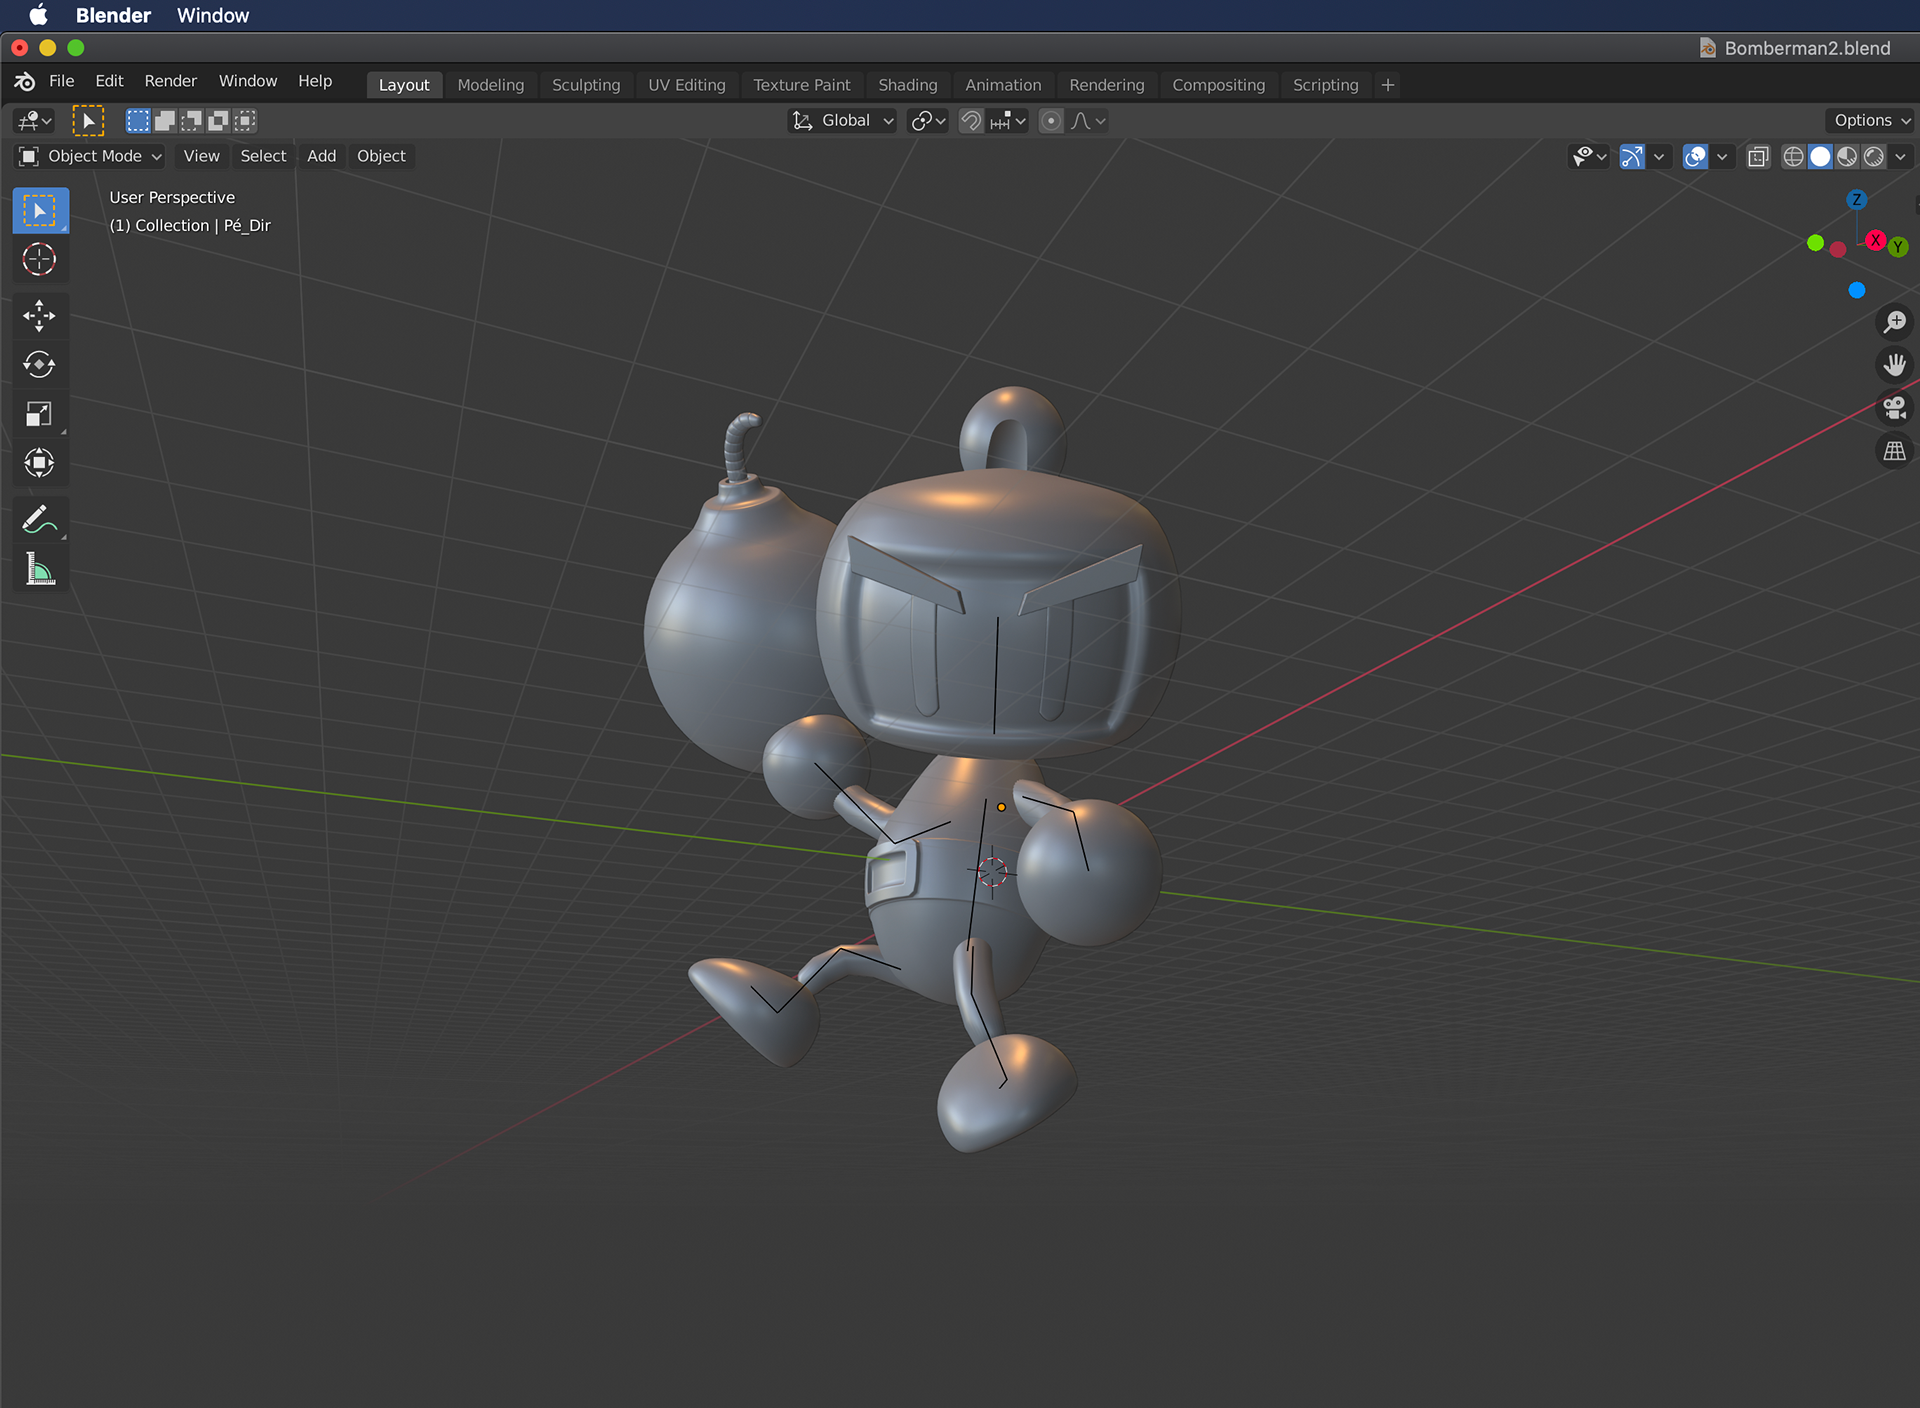The image size is (1920, 1408).
Task: Set selection mode to extend selection
Action: pyautogui.click(x=164, y=121)
